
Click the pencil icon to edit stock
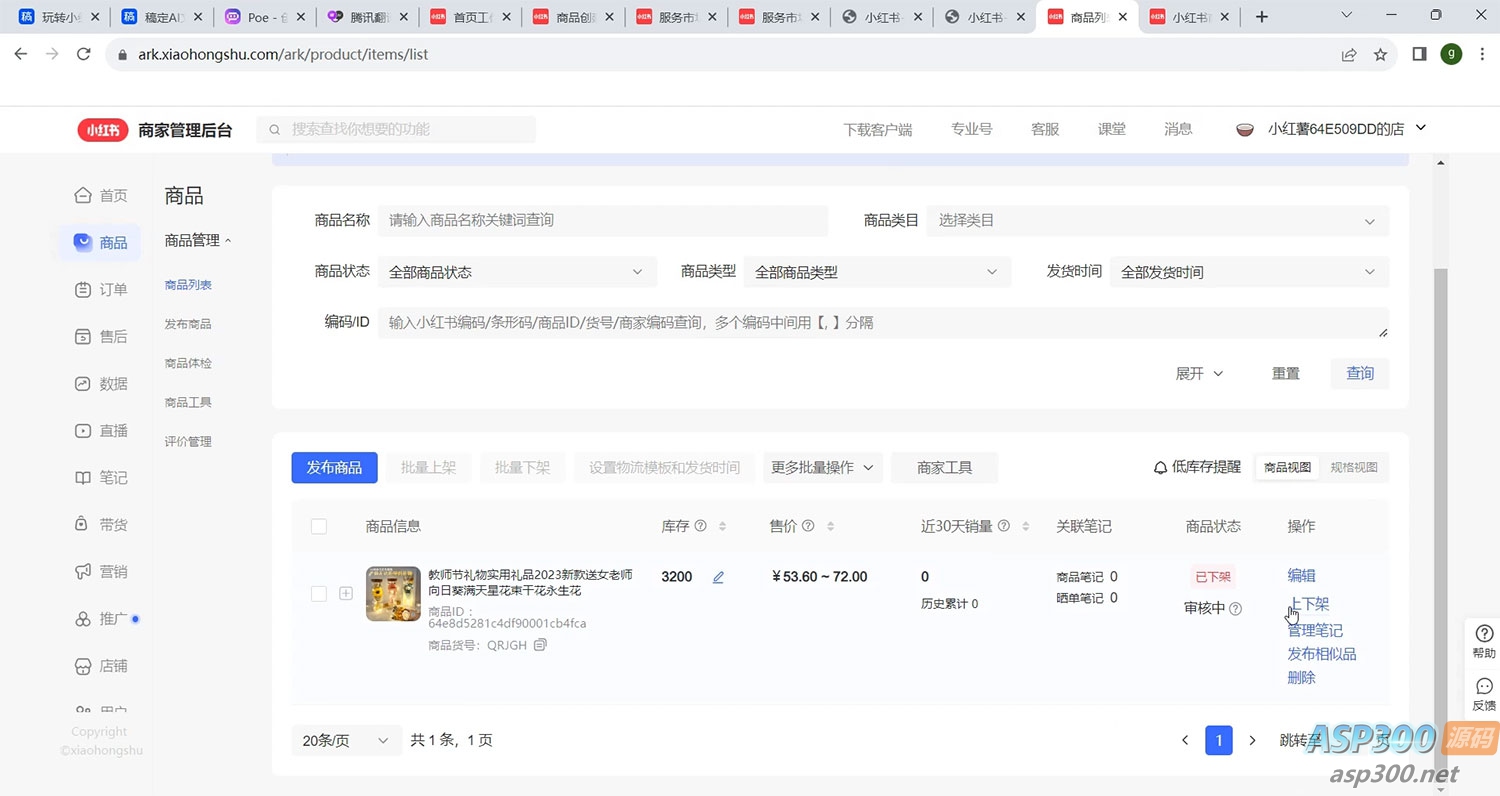click(718, 577)
